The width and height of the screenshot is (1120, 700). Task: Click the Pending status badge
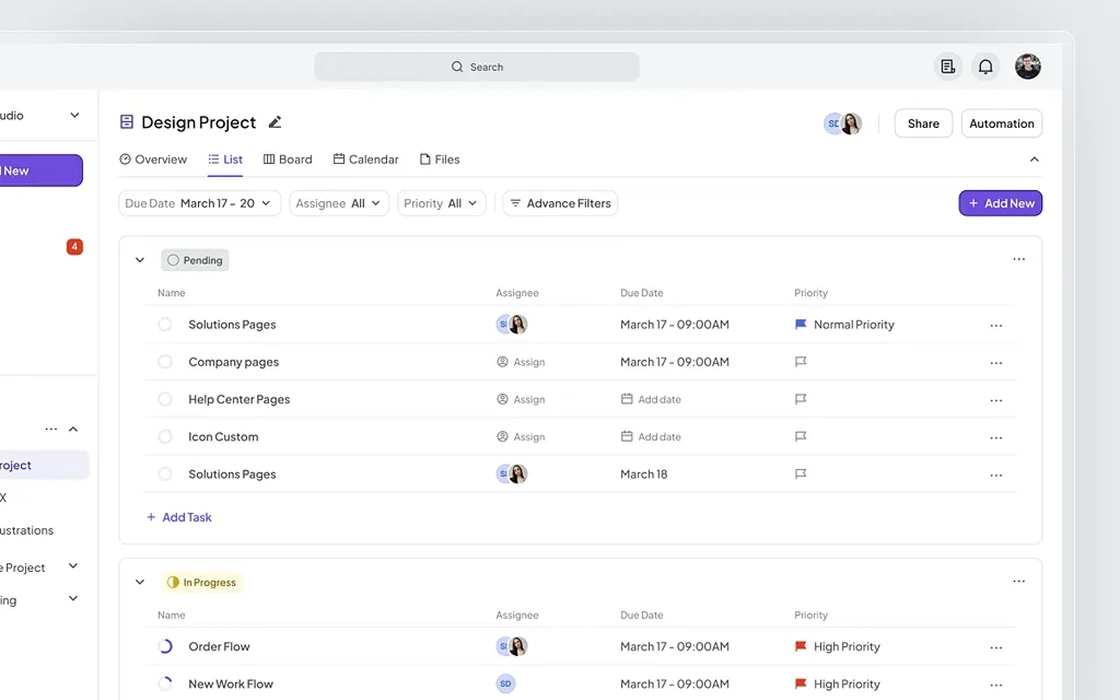(x=195, y=260)
